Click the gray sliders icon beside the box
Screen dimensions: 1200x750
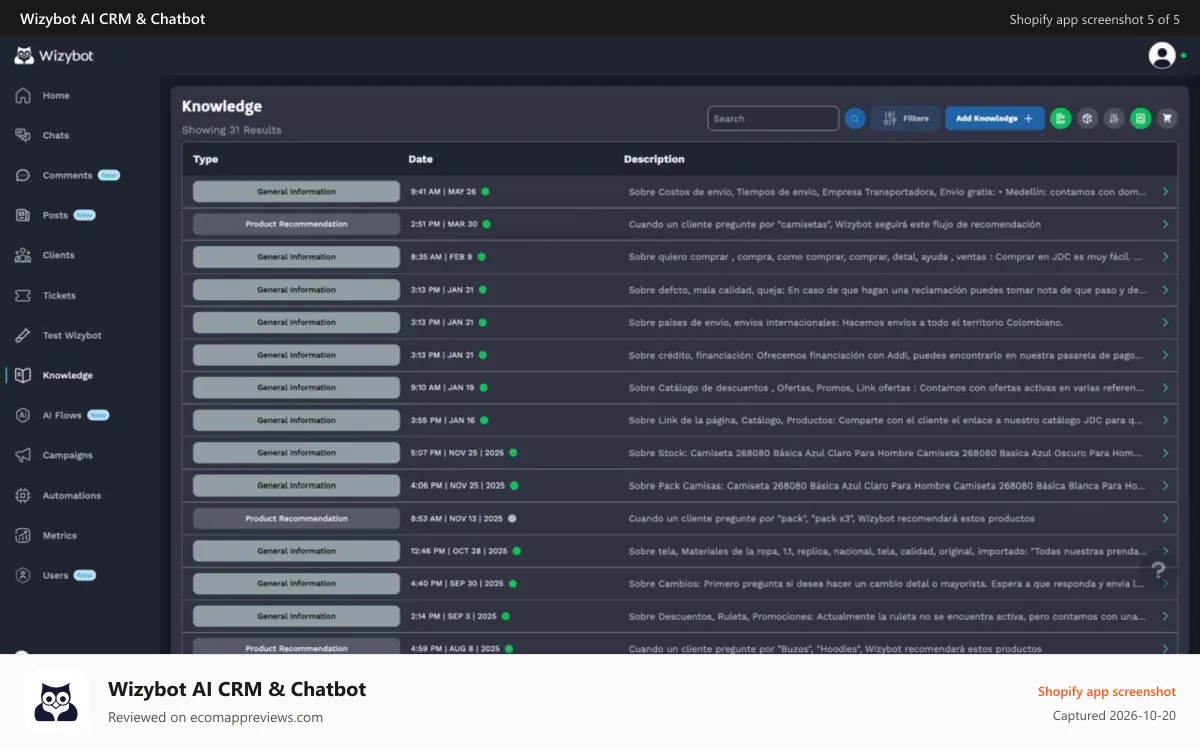(x=1113, y=119)
